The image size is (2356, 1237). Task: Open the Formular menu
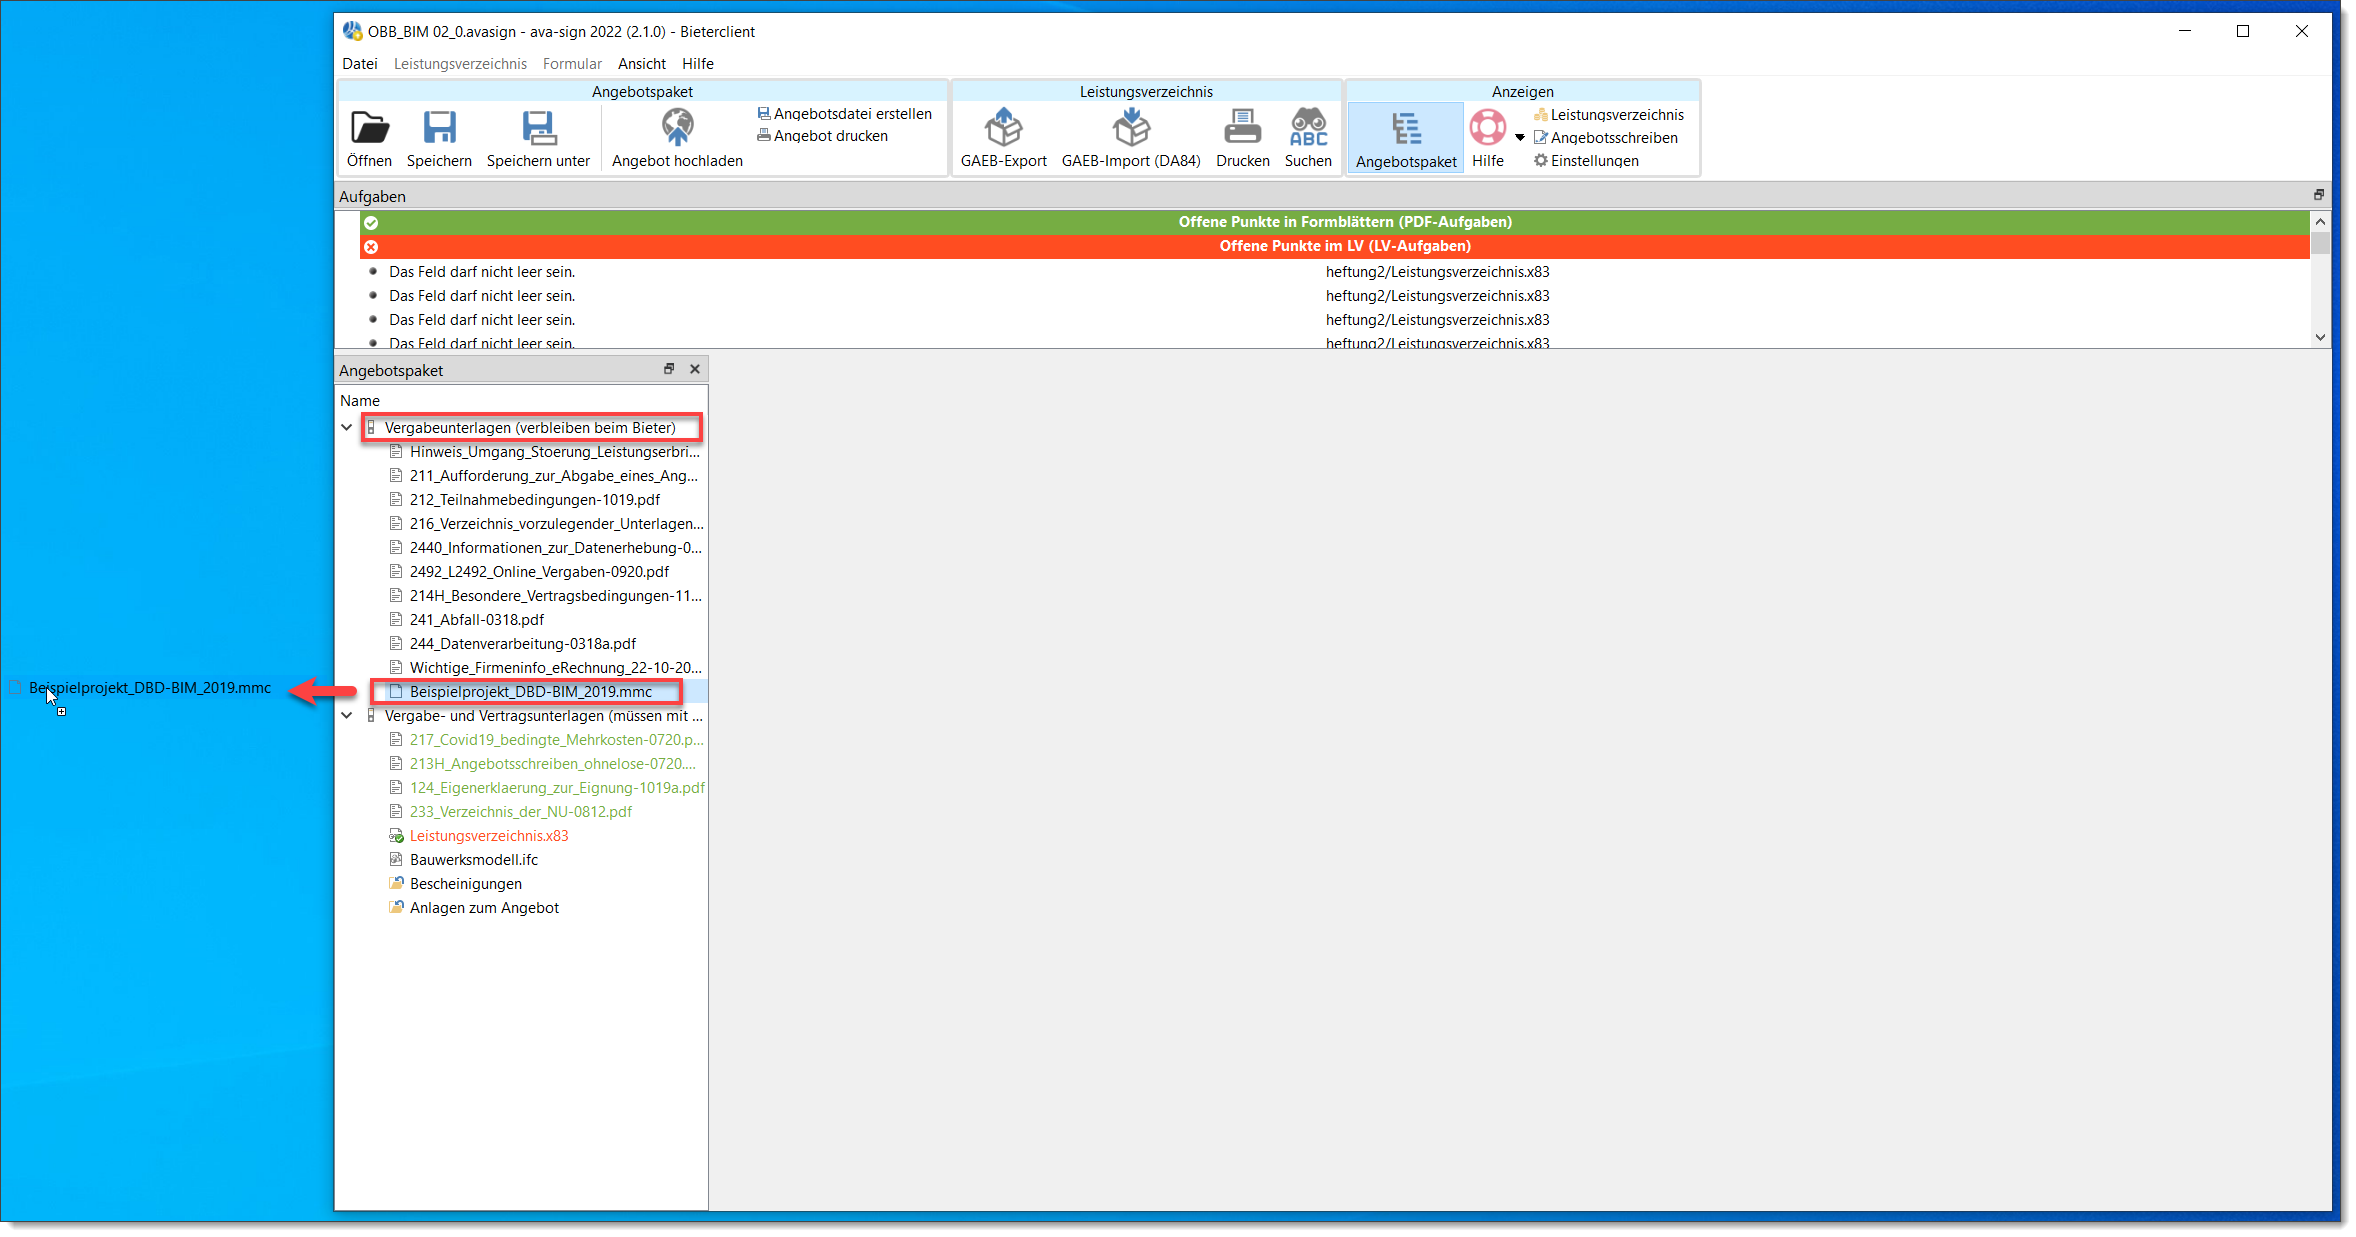point(572,64)
